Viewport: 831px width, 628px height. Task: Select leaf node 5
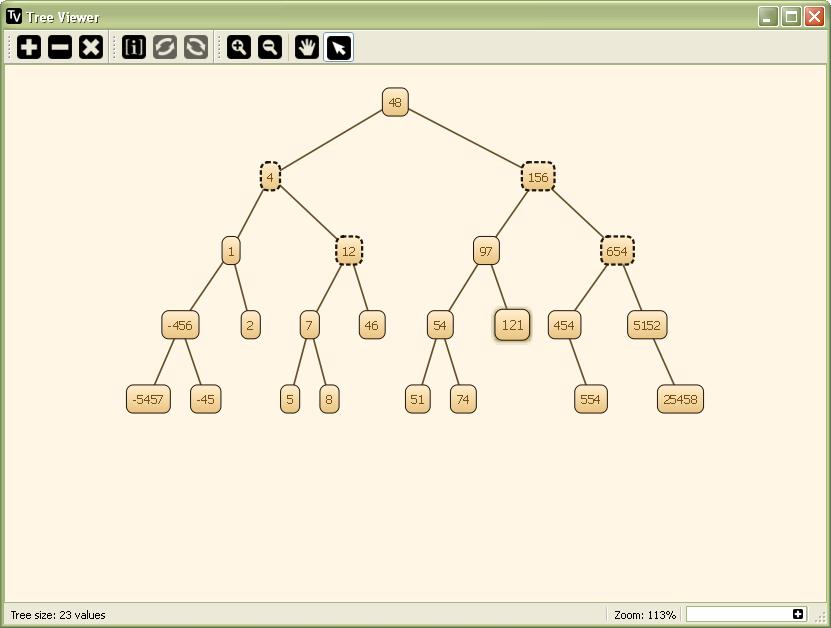coord(290,399)
